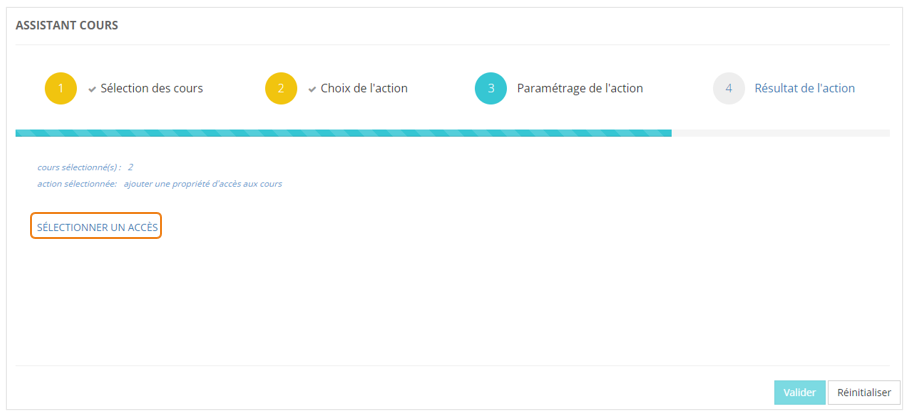Screen dimensions: 910x412
Task: Open the Choix de l'action step
Action: [364, 88]
